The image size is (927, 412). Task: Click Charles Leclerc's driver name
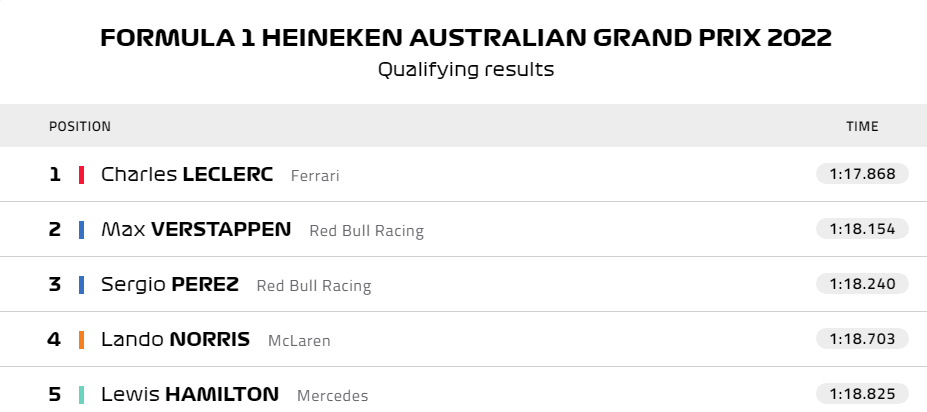tap(187, 175)
